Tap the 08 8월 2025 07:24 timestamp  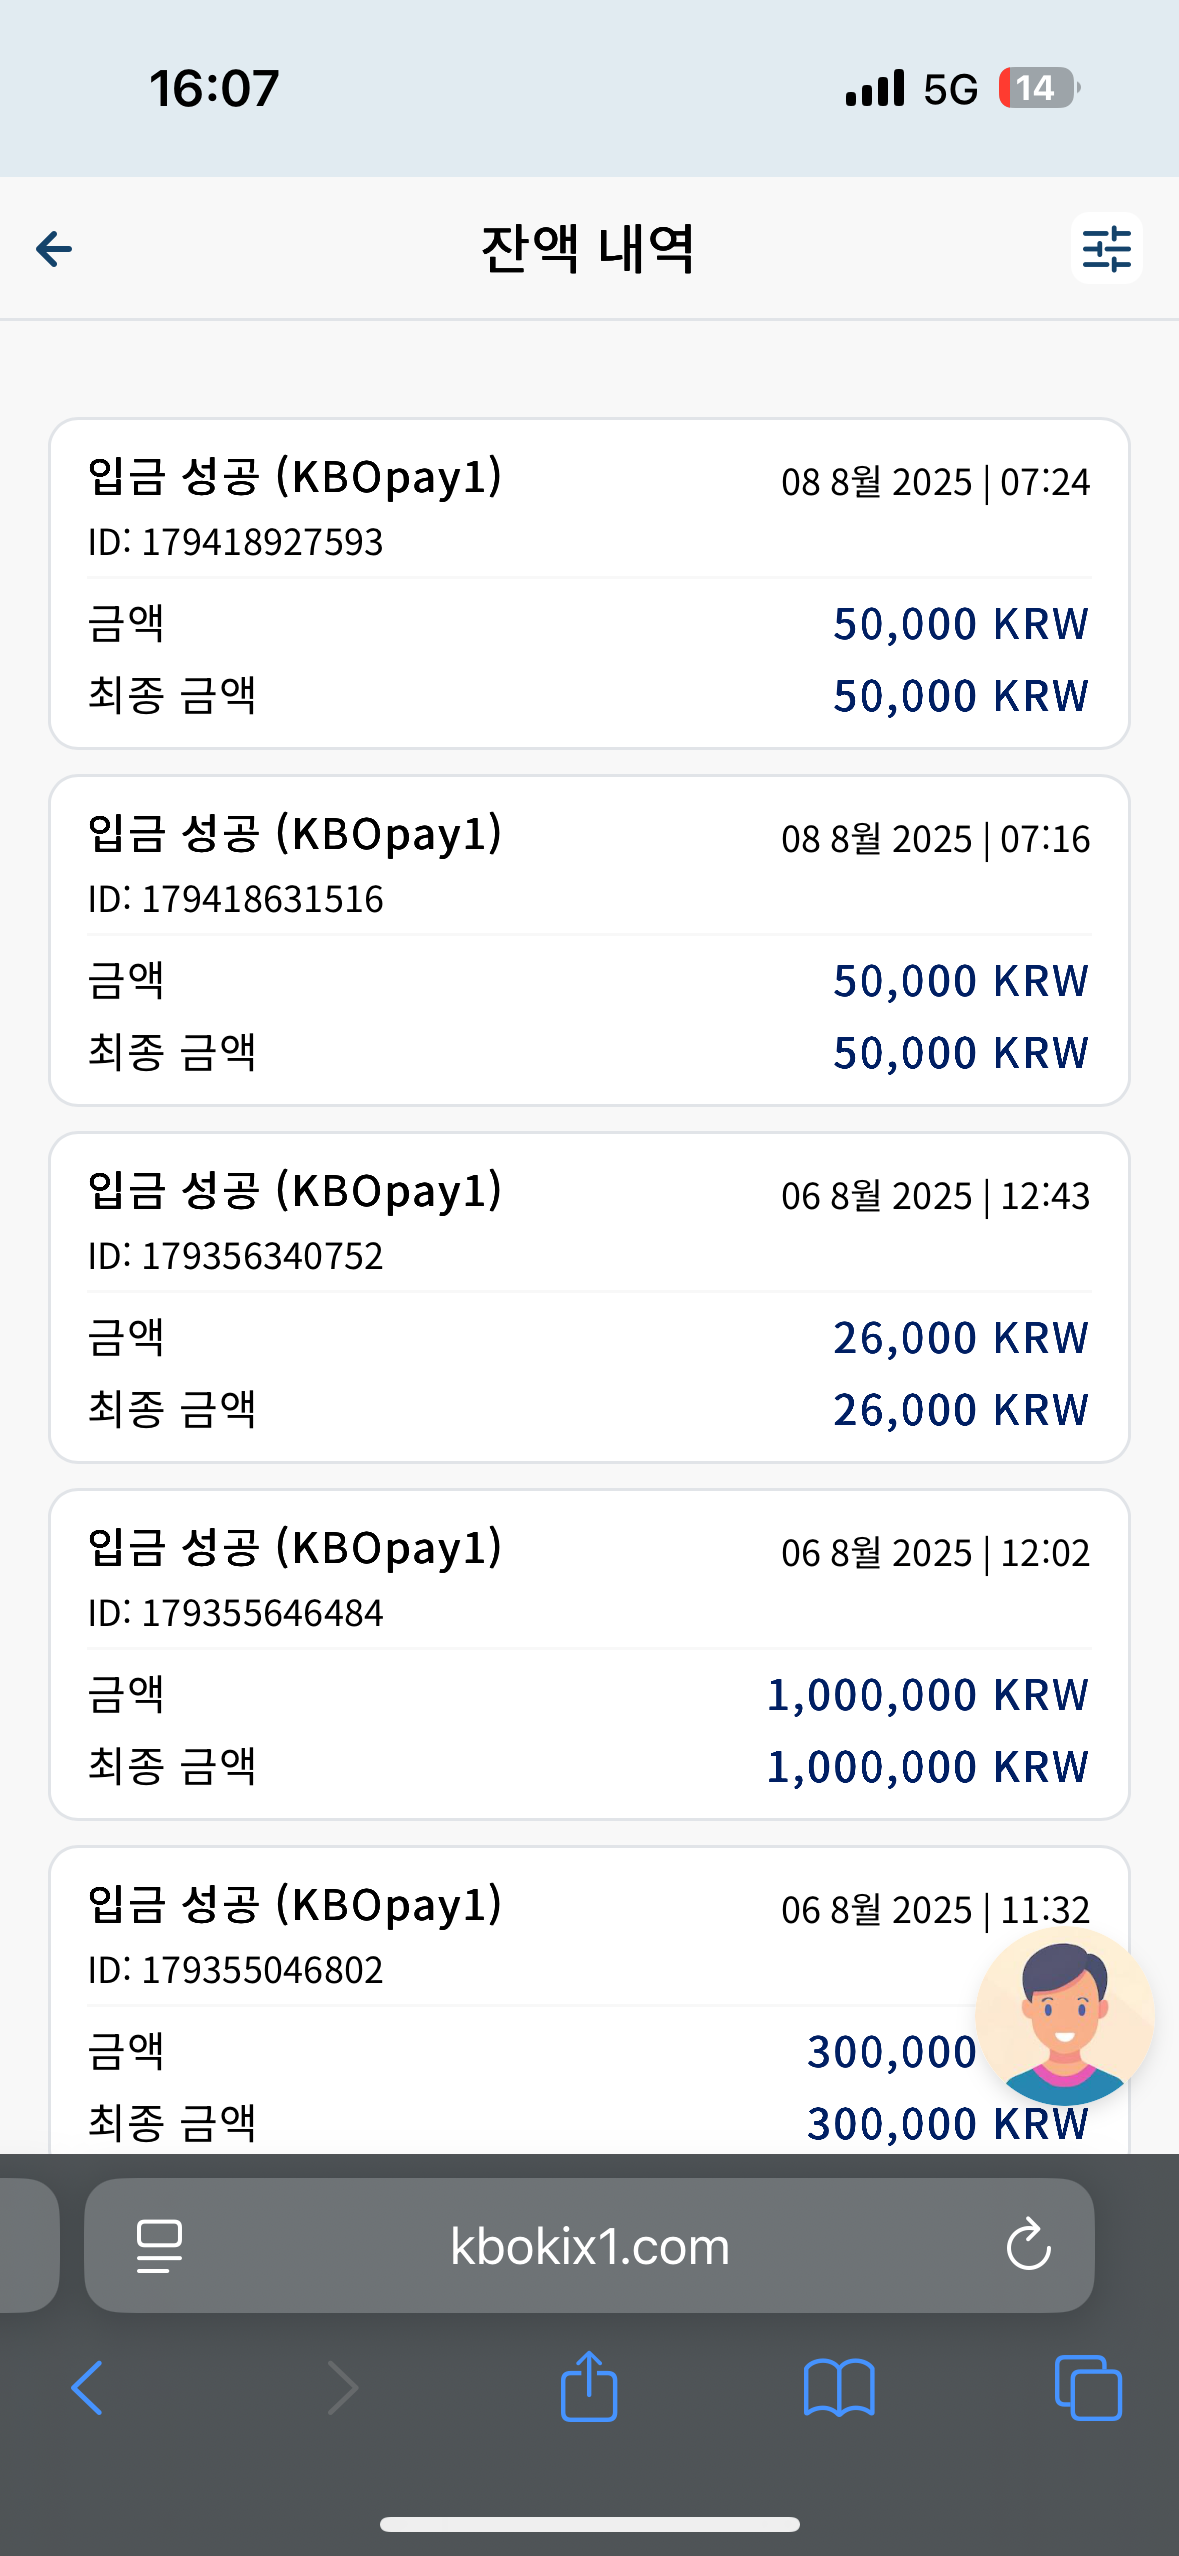(x=935, y=482)
